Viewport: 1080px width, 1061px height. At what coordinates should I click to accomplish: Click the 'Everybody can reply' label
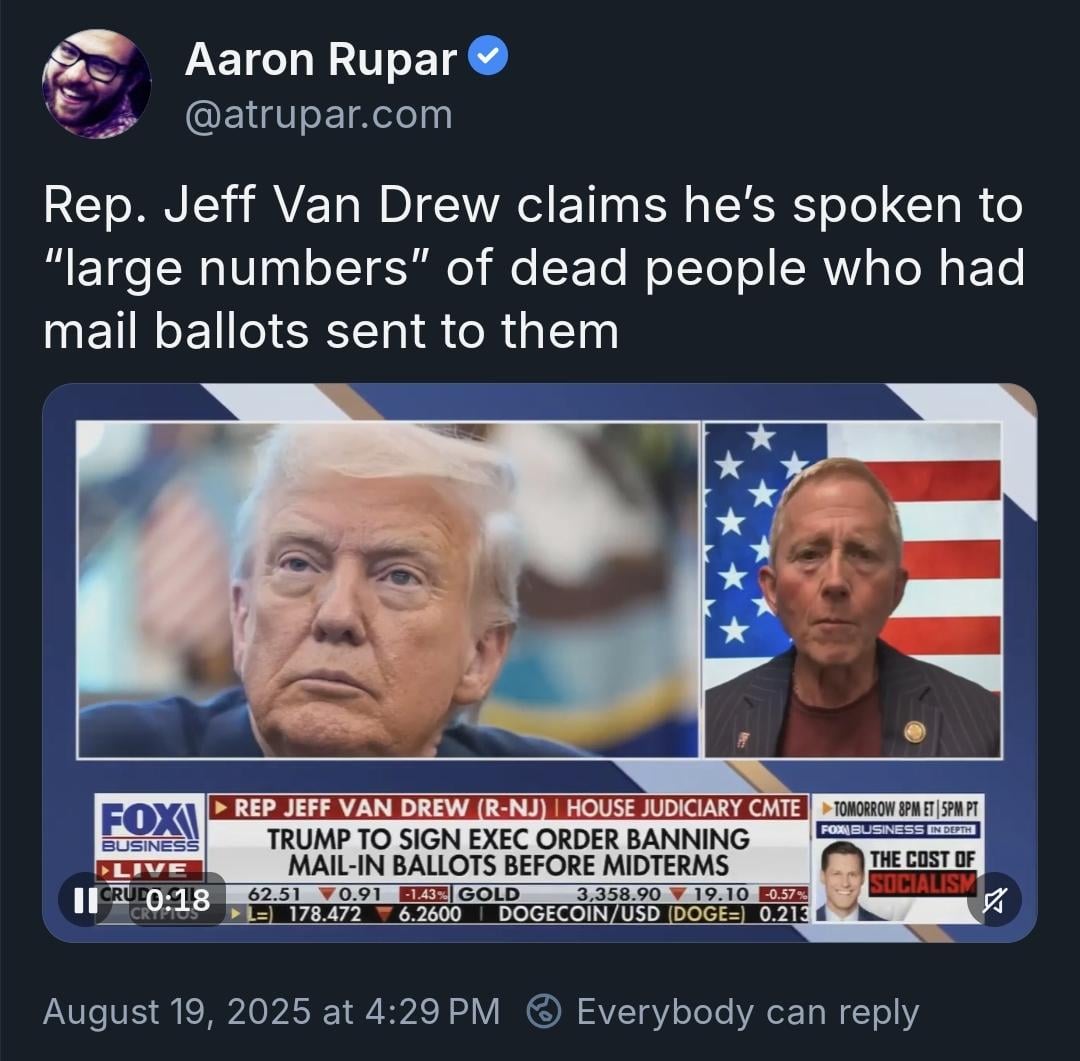coord(748,1012)
